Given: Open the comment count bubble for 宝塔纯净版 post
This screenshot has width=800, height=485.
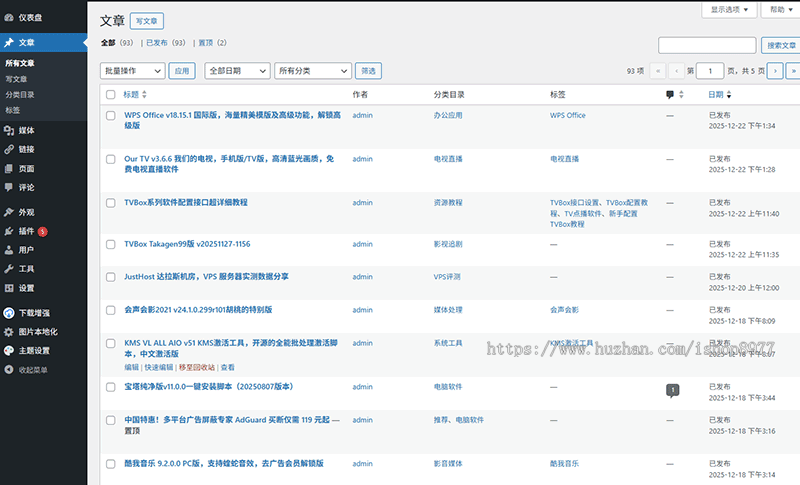Looking at the screenshot, I should point(672,390).
